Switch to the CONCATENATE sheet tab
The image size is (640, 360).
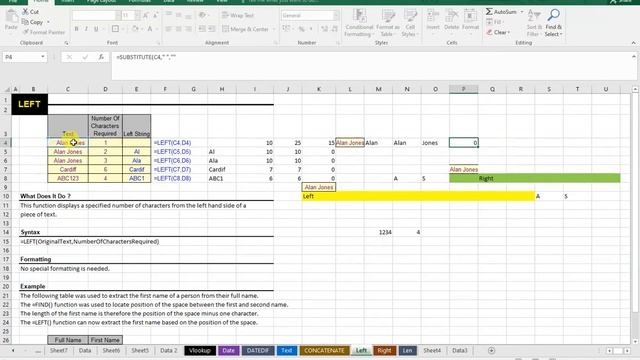(x=324, y=351)
